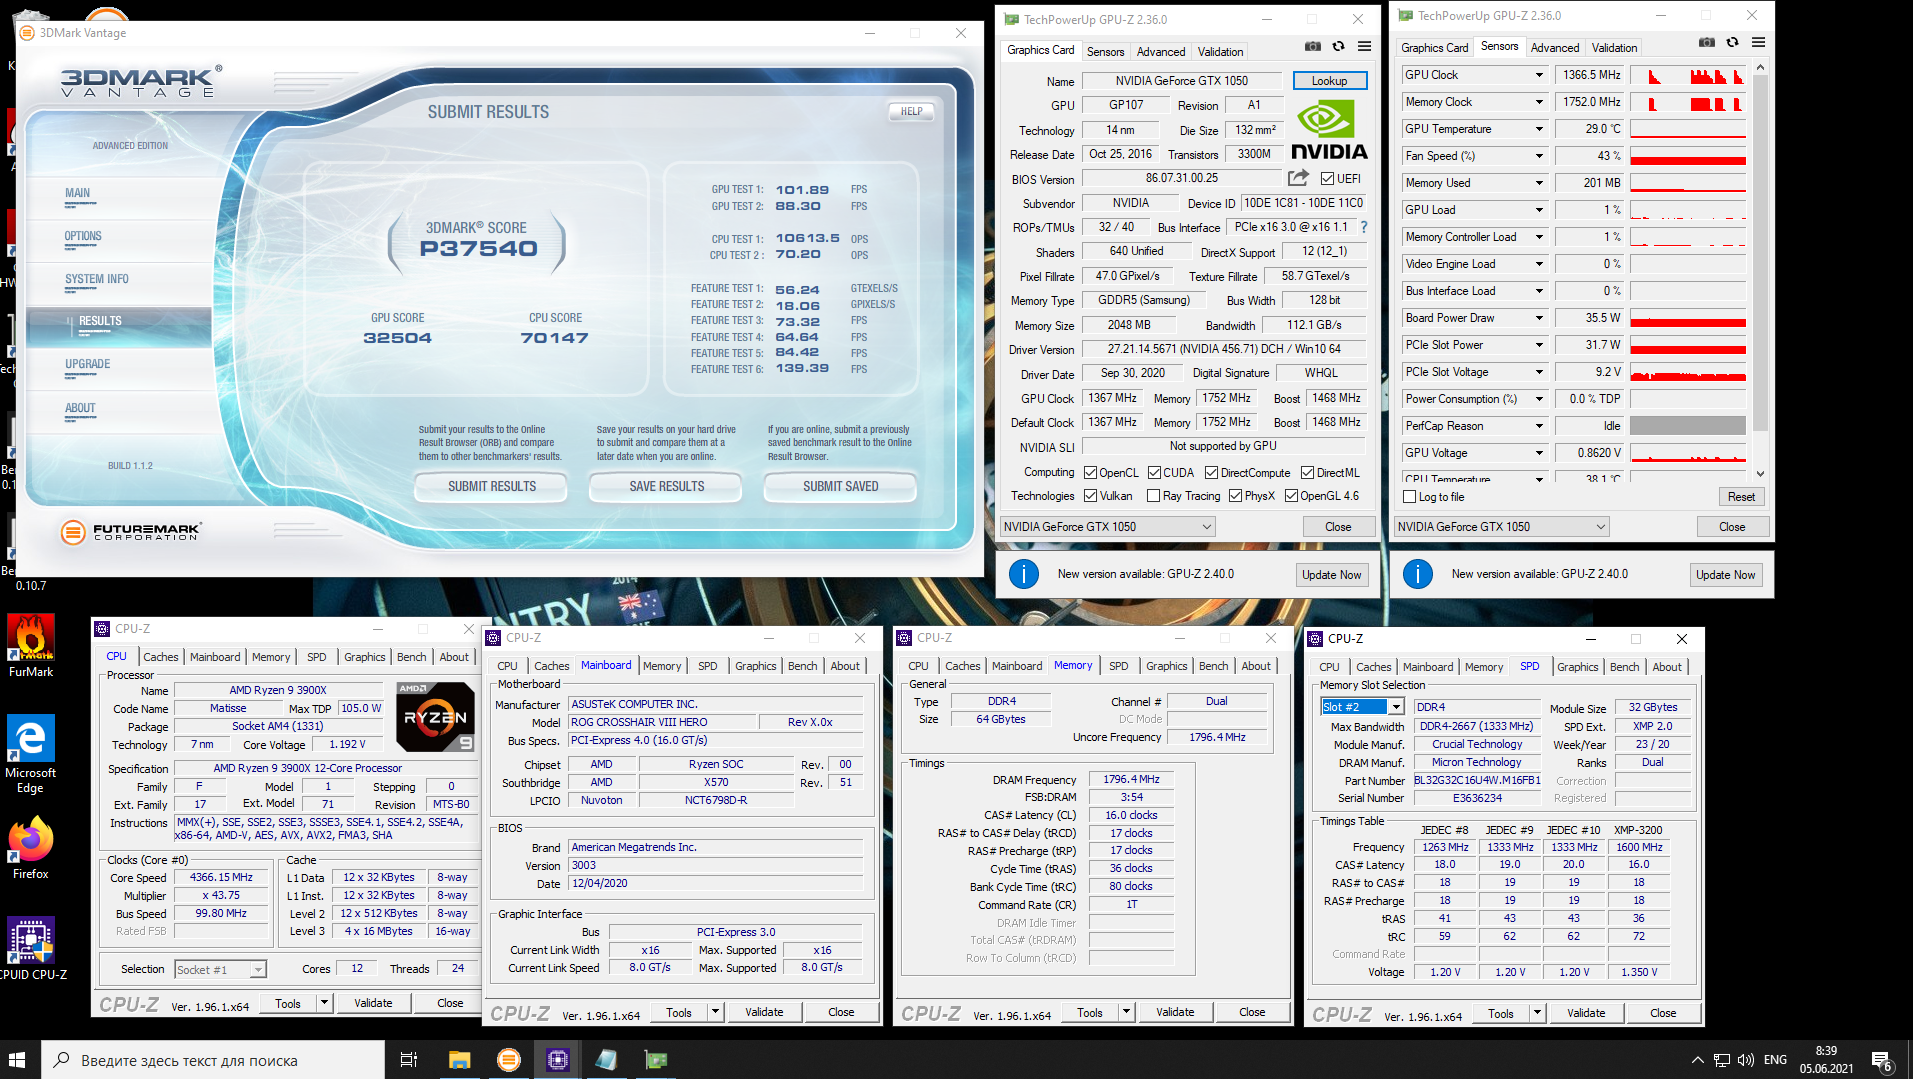Click camera icon in GPU-Z Sensors window
Screen dimensions: 1913x1079
(1706, 43)
